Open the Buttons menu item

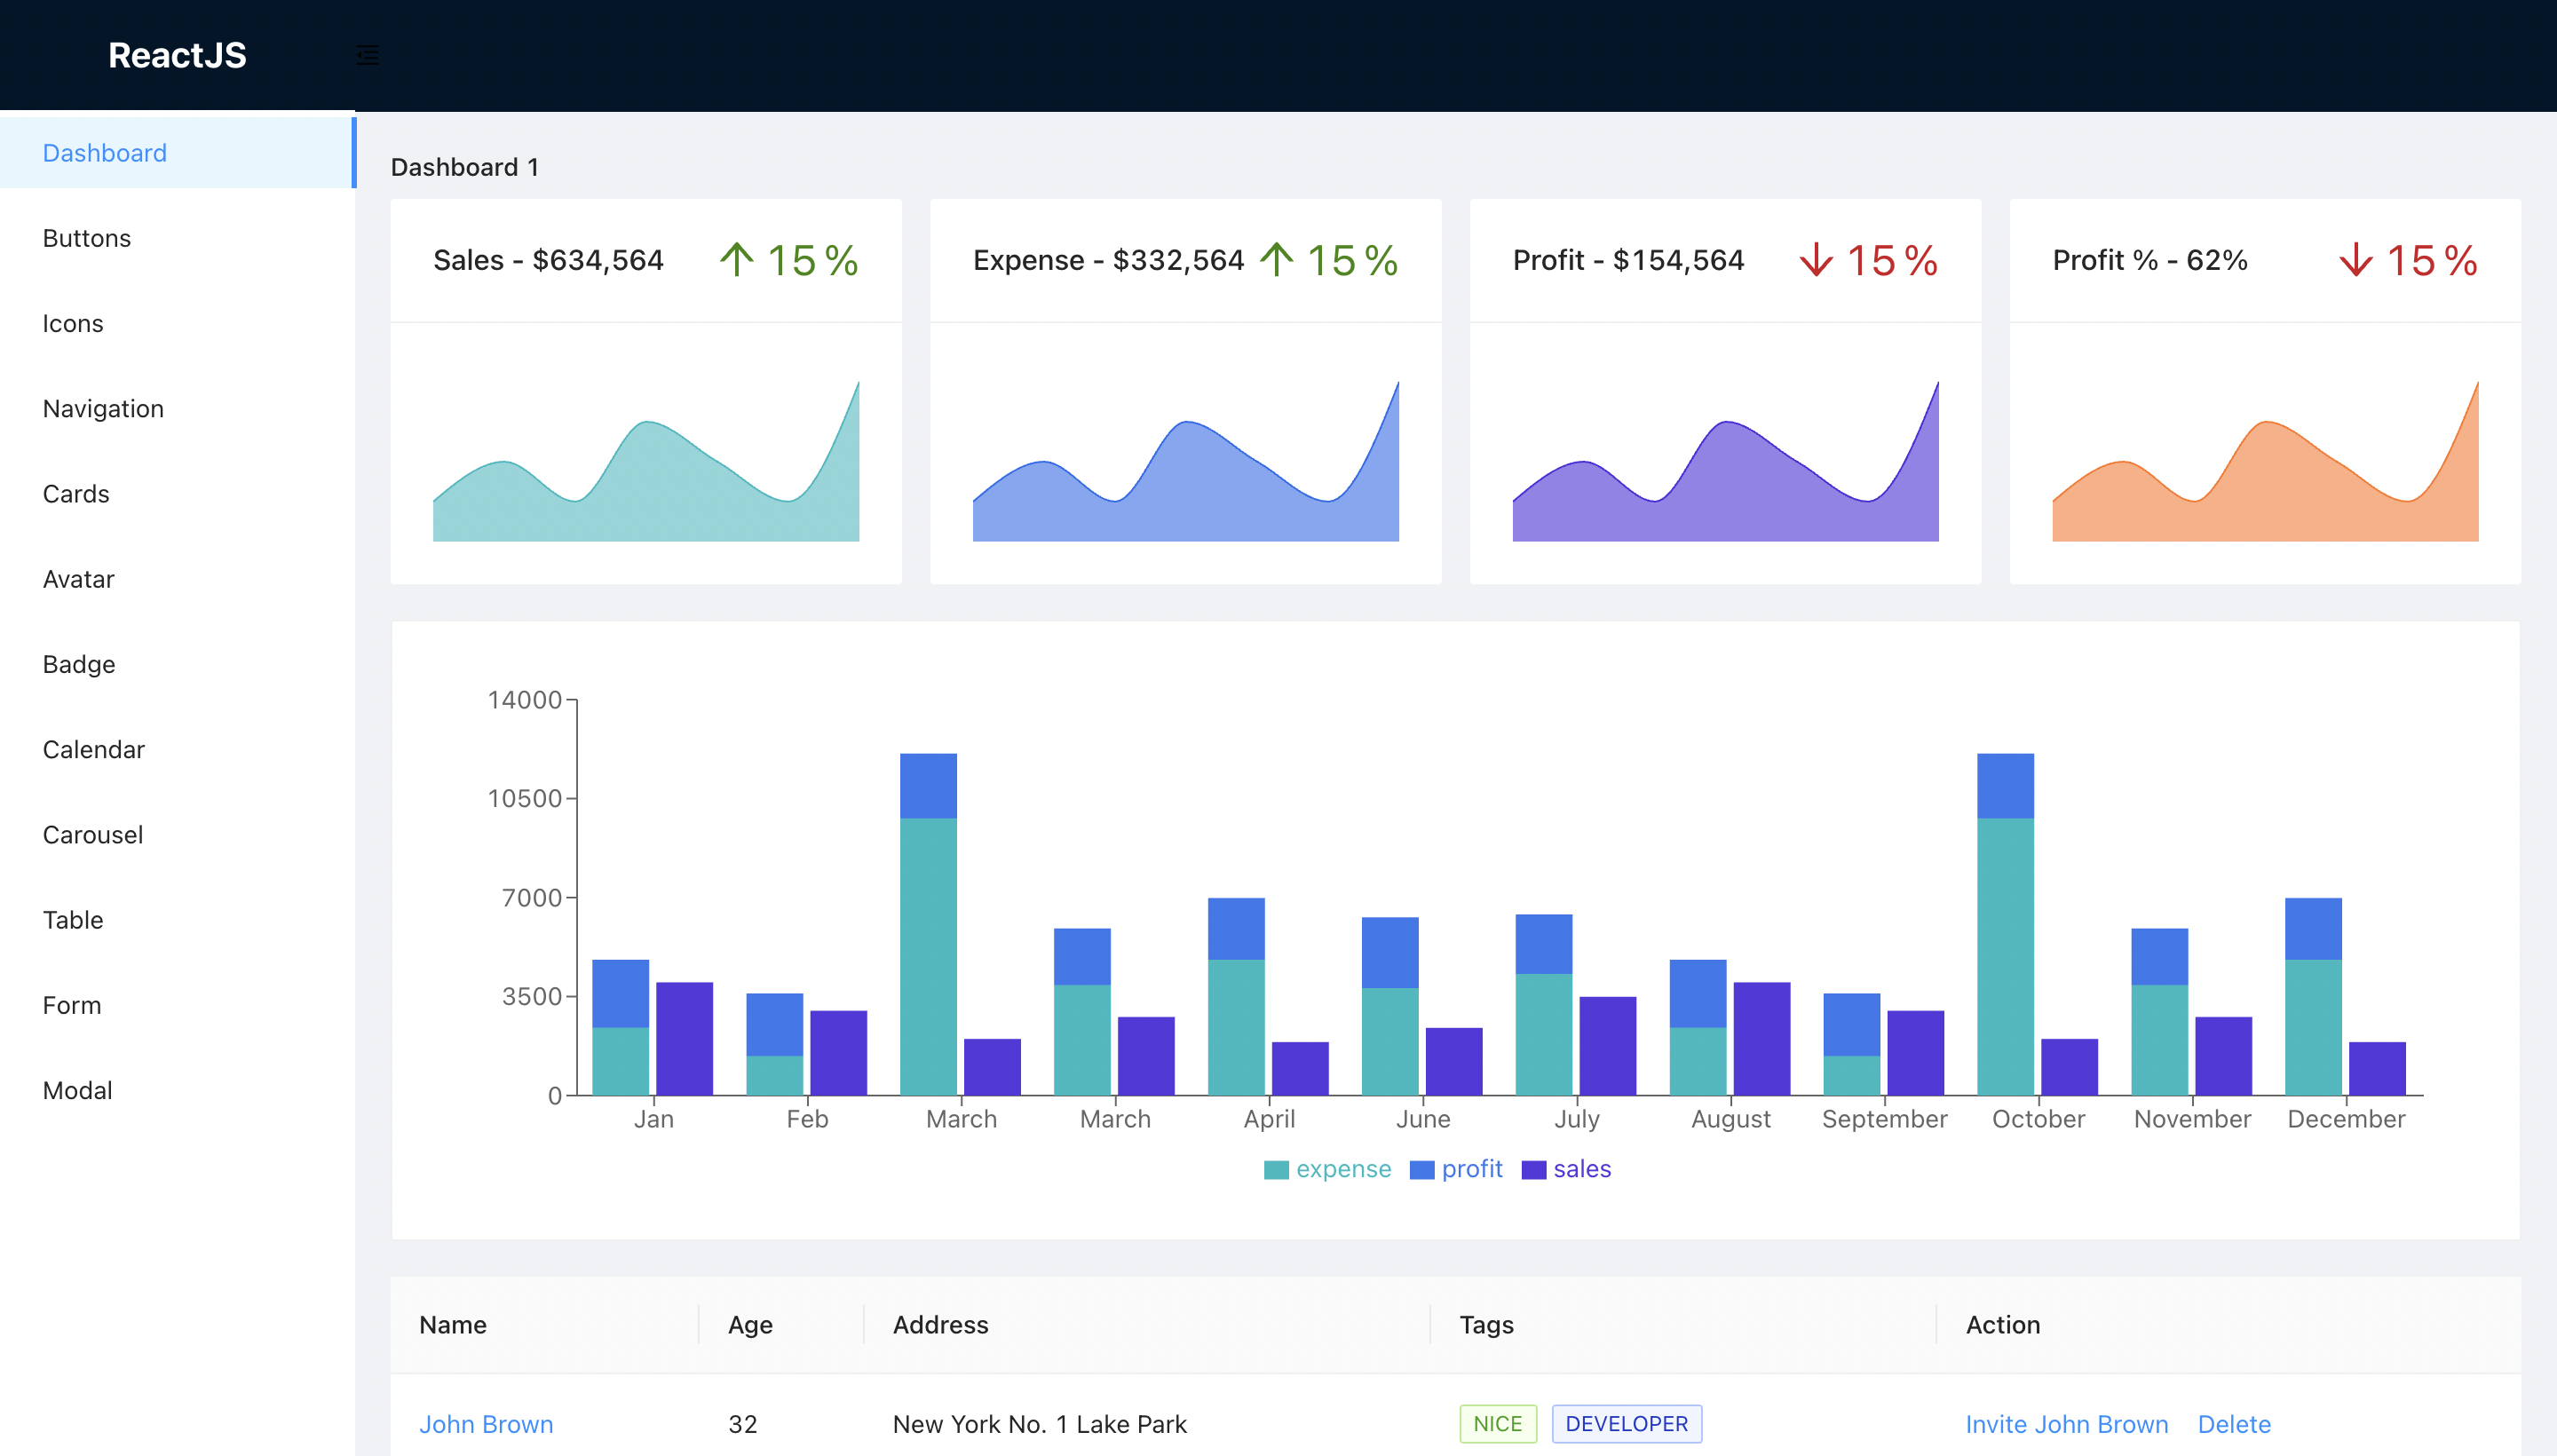pos(87,238)
